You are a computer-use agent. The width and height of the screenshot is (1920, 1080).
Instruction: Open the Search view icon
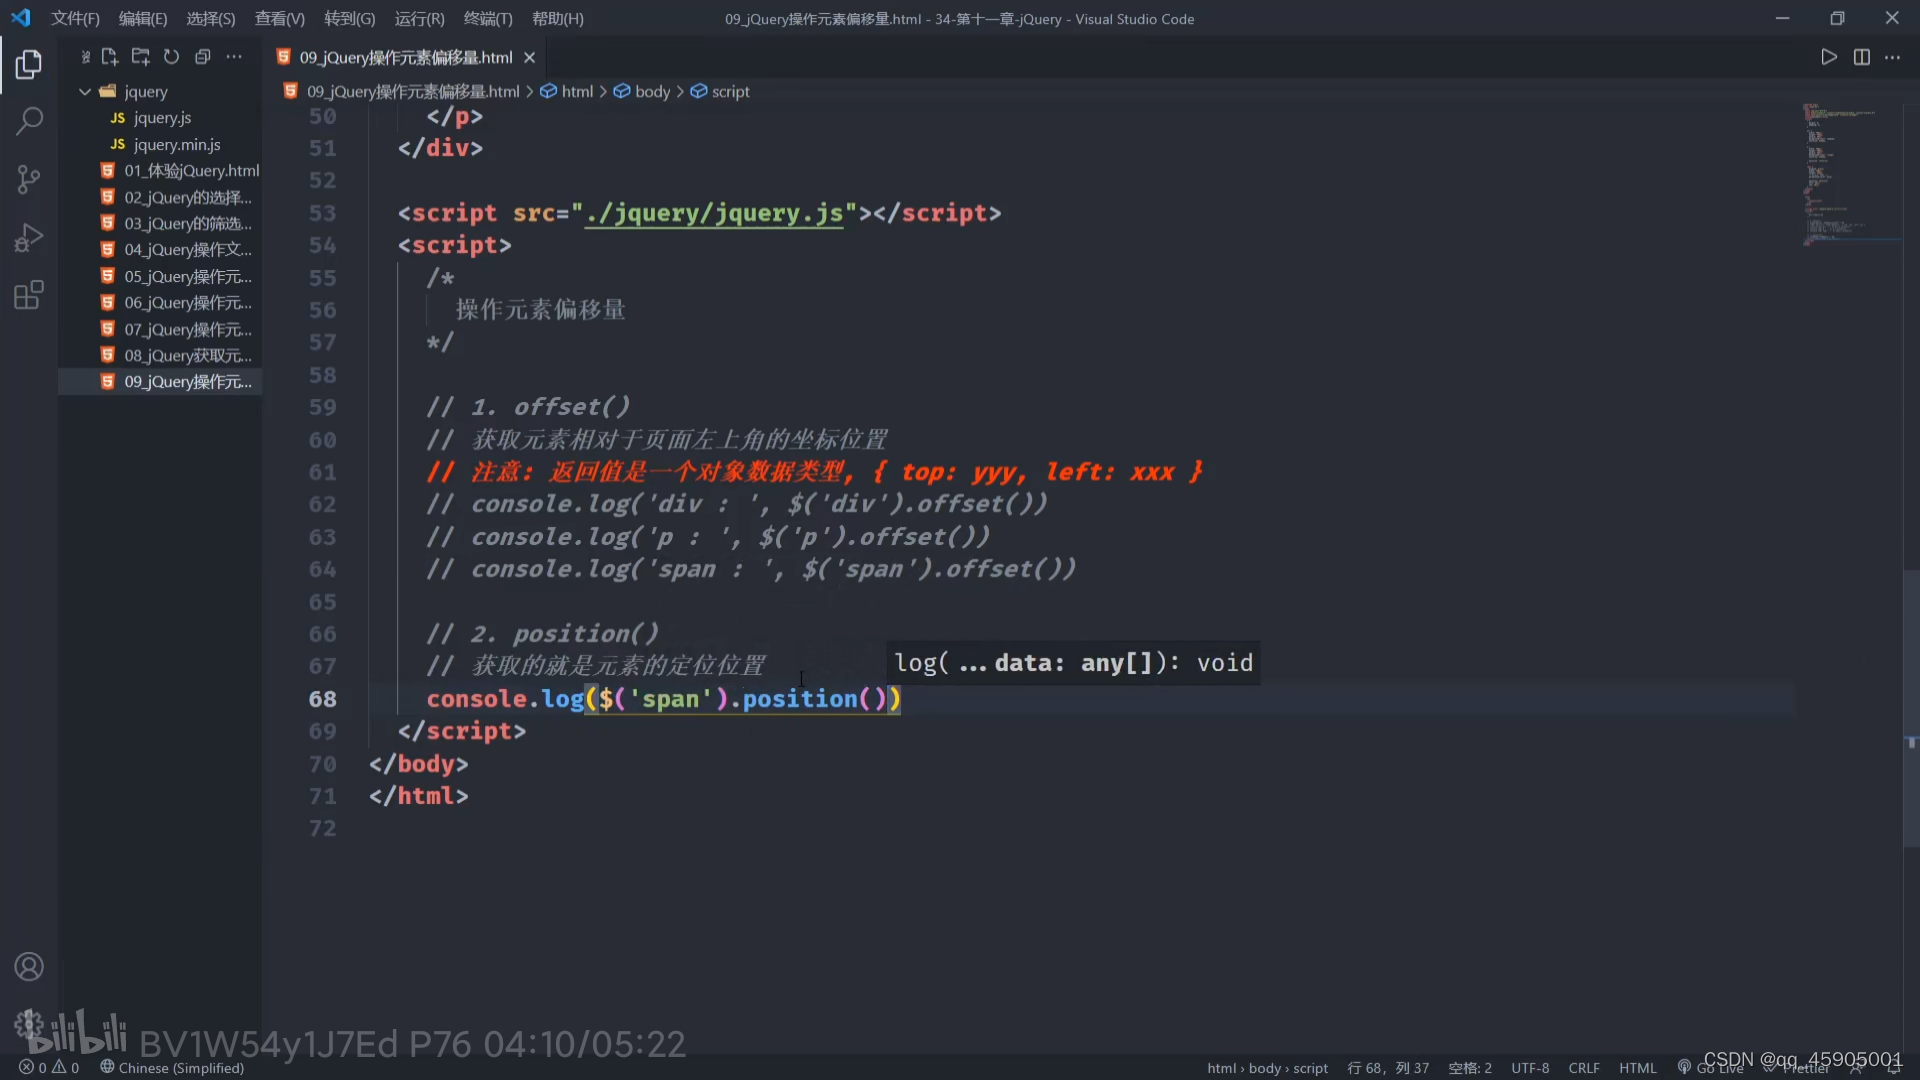tap(29, 122)
